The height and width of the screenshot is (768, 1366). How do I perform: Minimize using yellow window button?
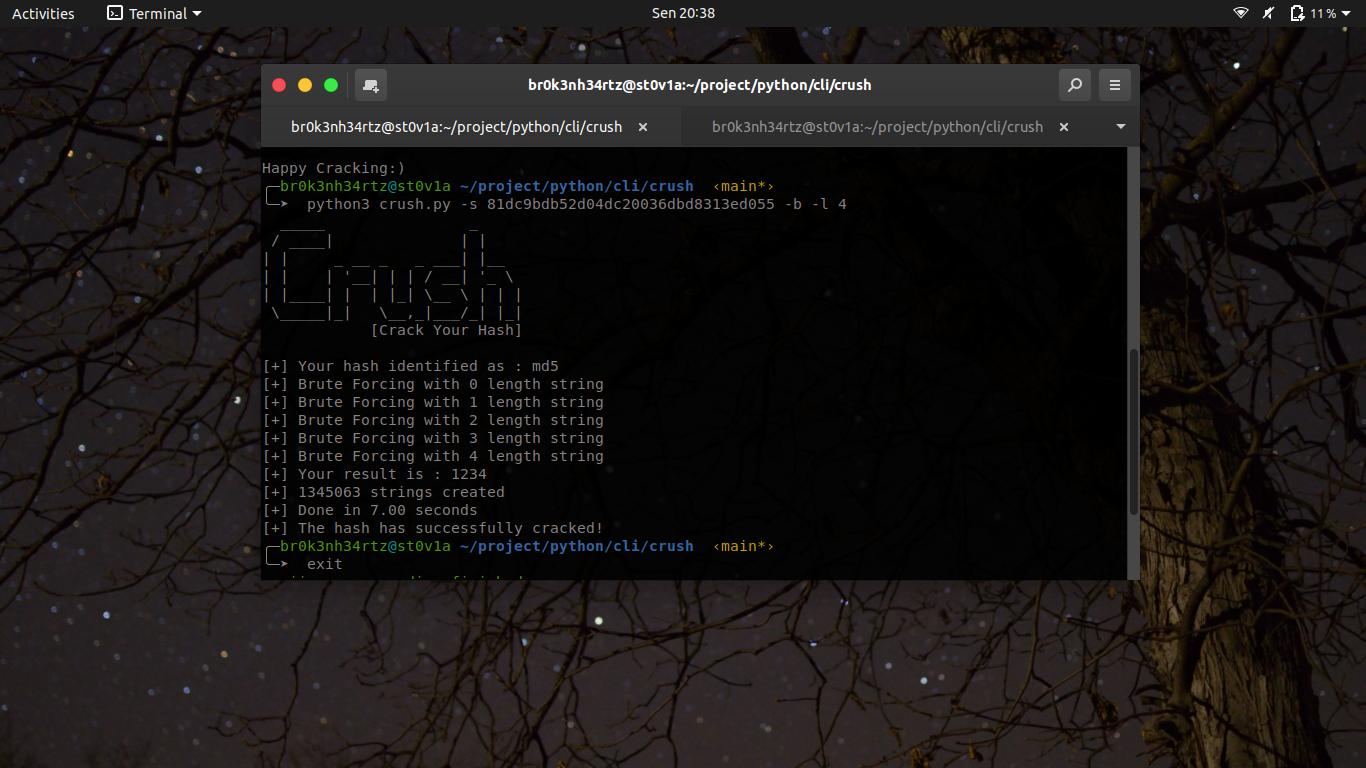point(305,85)
